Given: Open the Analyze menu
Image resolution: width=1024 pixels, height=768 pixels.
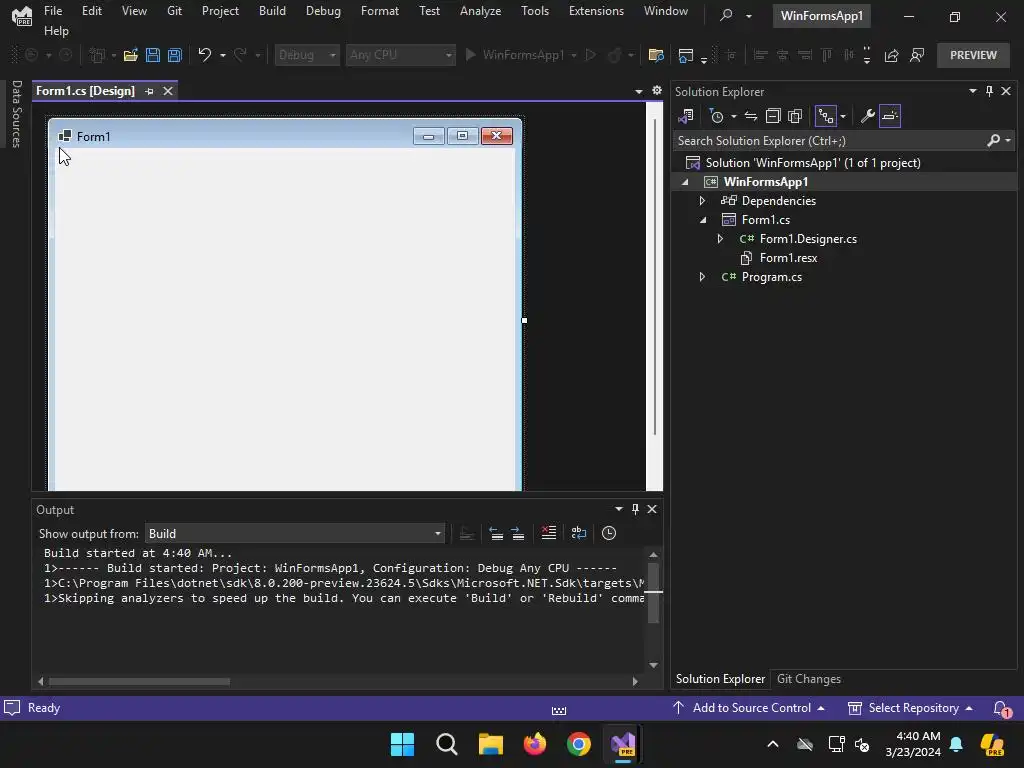Looking at the screenshot, I should point(480,11).
